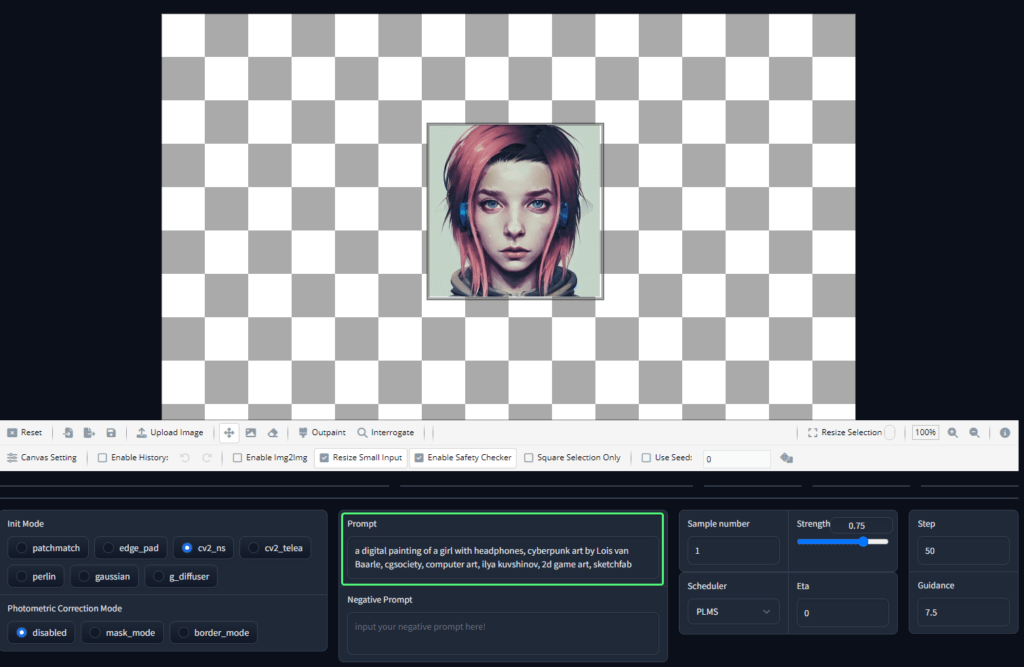Click inside the Negative Prompt field
Screen dimensions: 1024x667
pos(502,632)
